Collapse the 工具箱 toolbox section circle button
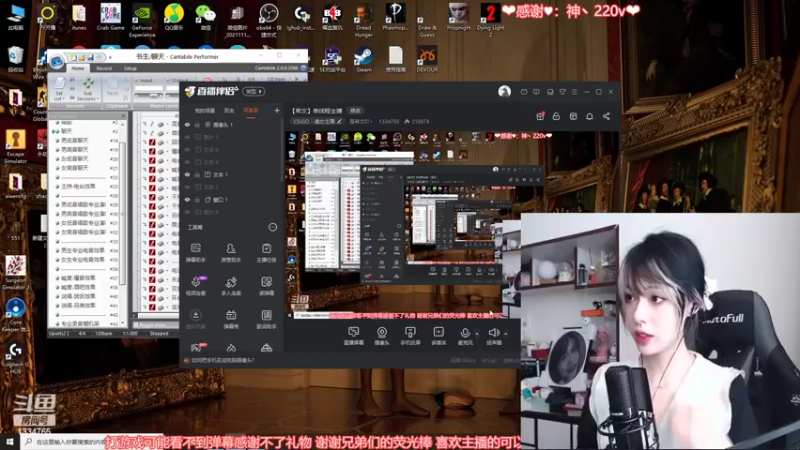Screen dimensions: 800x450 [273, 227]
